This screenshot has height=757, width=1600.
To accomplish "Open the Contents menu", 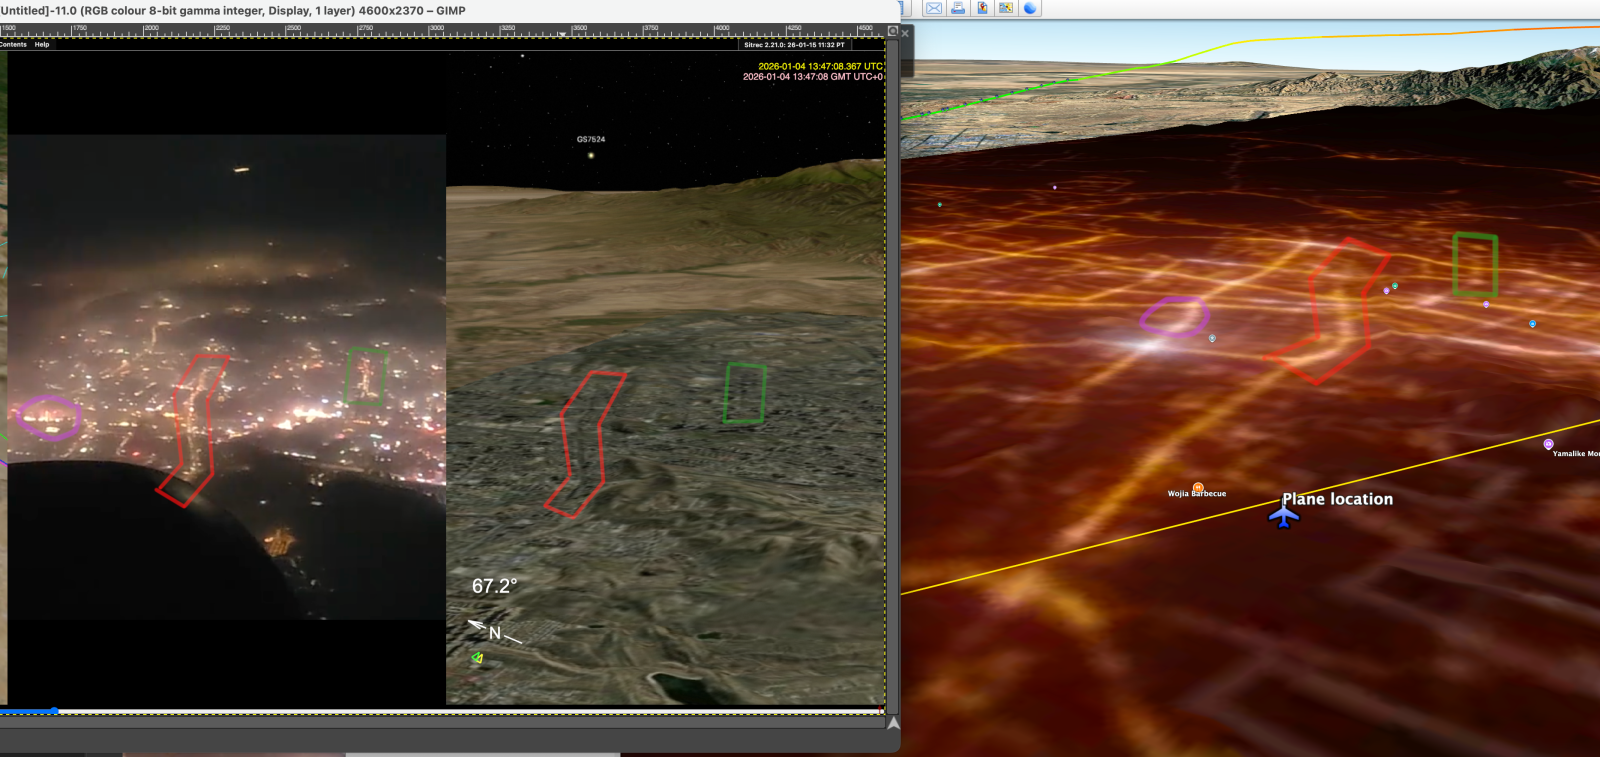I will (x=14, y=44).
